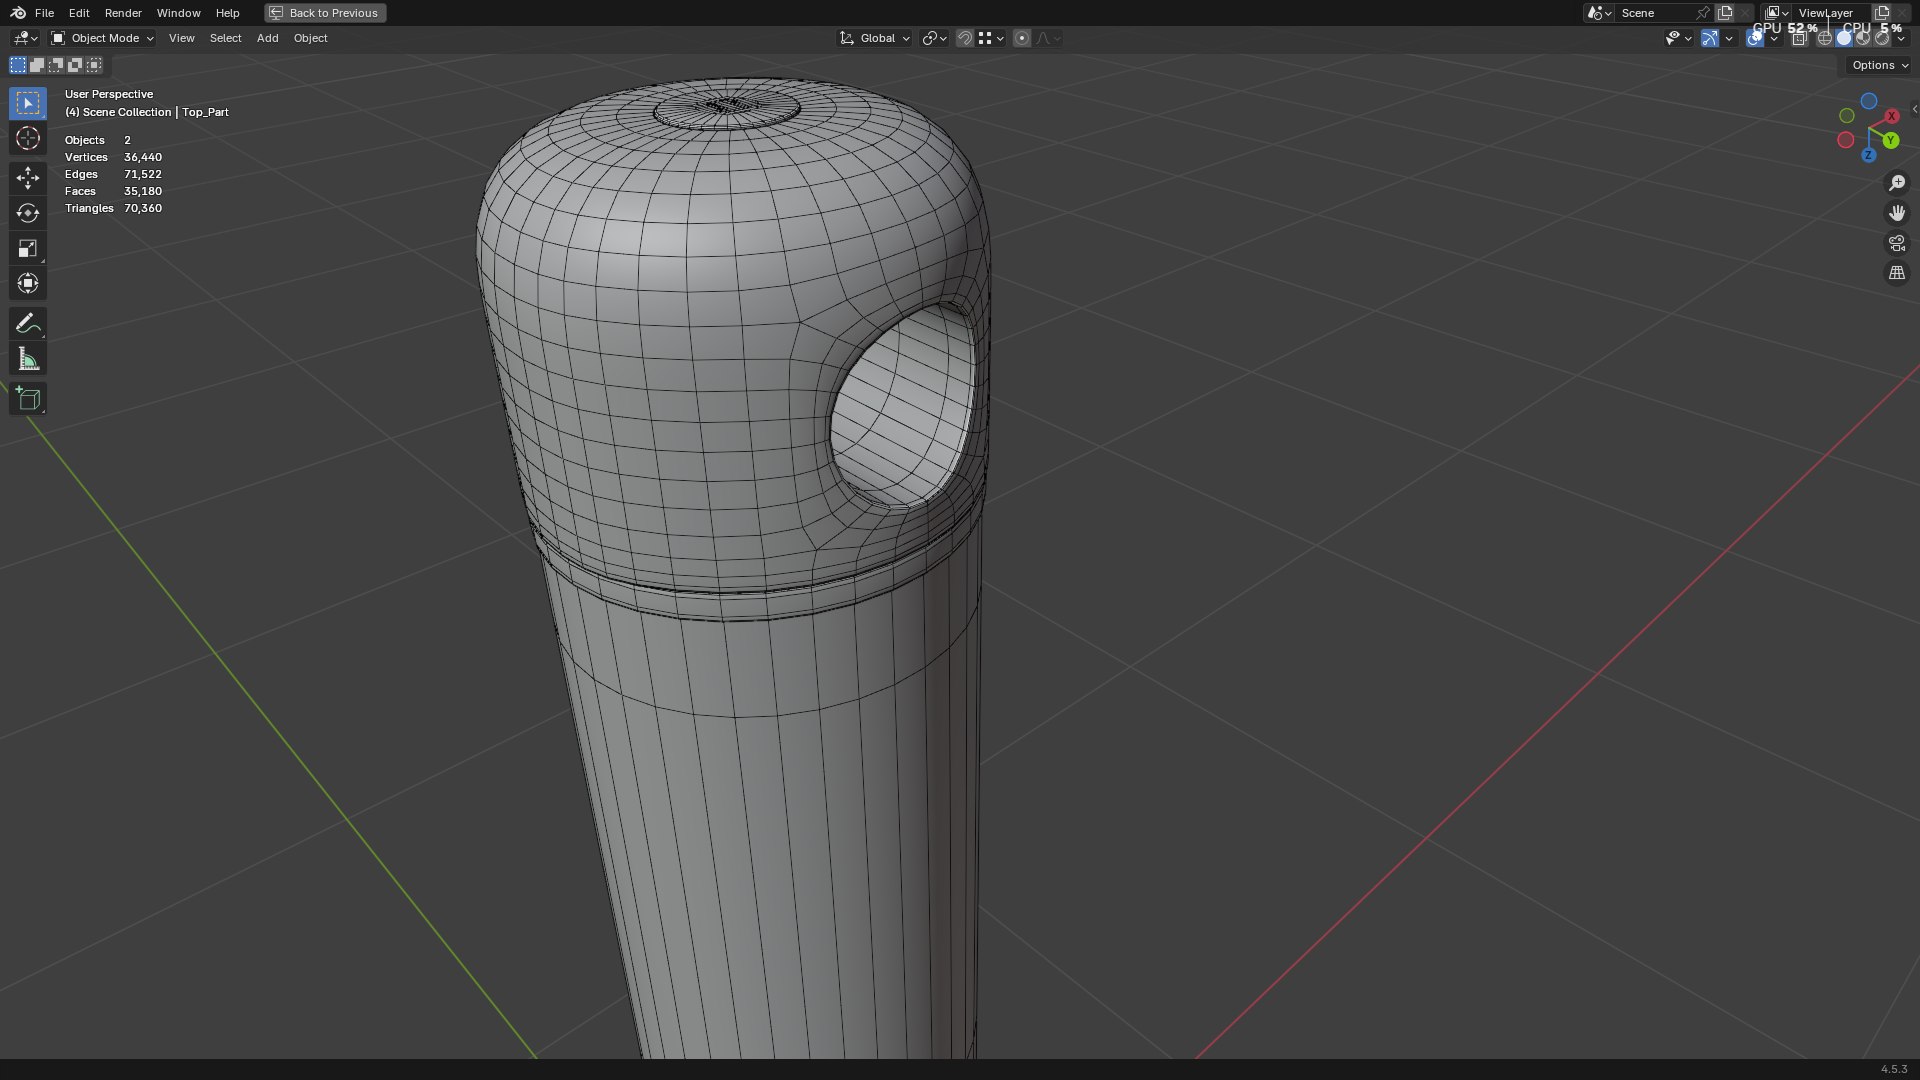Toggle show overlays button
The width and height of the screenshot is (1920, 1080).
click(1755, 38)
